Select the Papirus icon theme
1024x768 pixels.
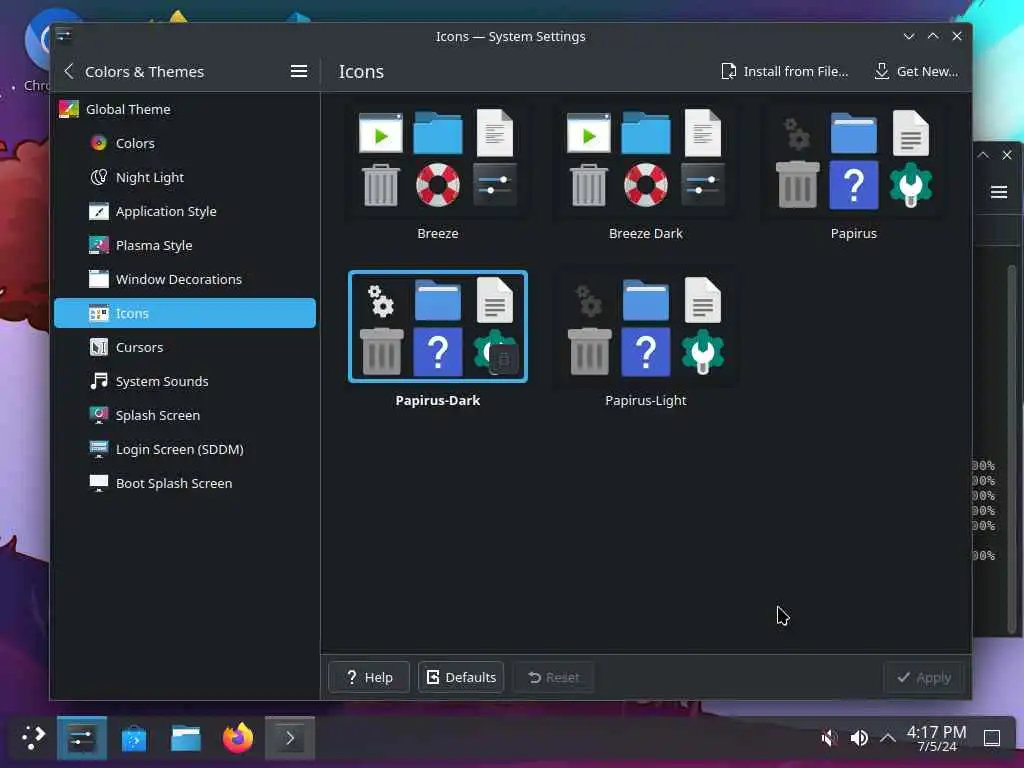[x=854, y=160]
